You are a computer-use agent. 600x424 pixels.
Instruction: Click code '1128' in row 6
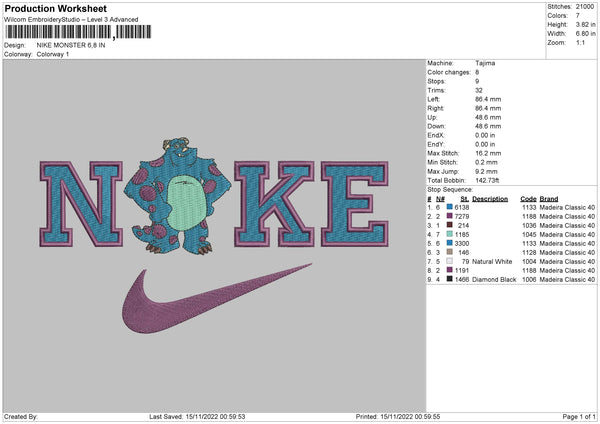[529, 252]
